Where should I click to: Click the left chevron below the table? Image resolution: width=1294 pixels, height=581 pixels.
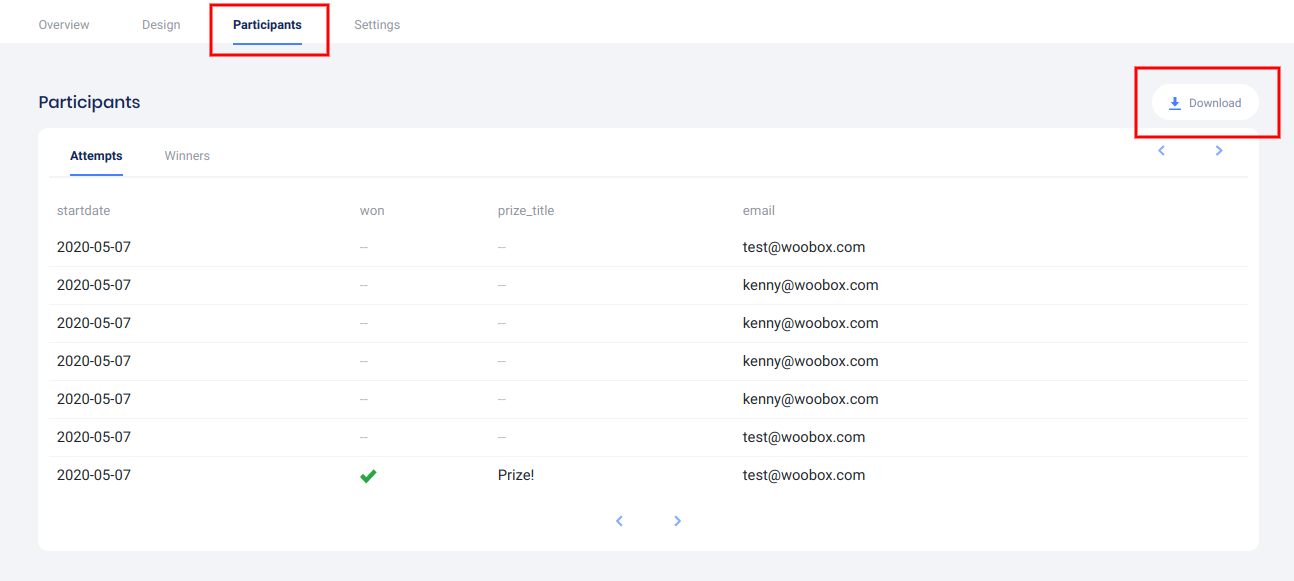tap(619, 521)
